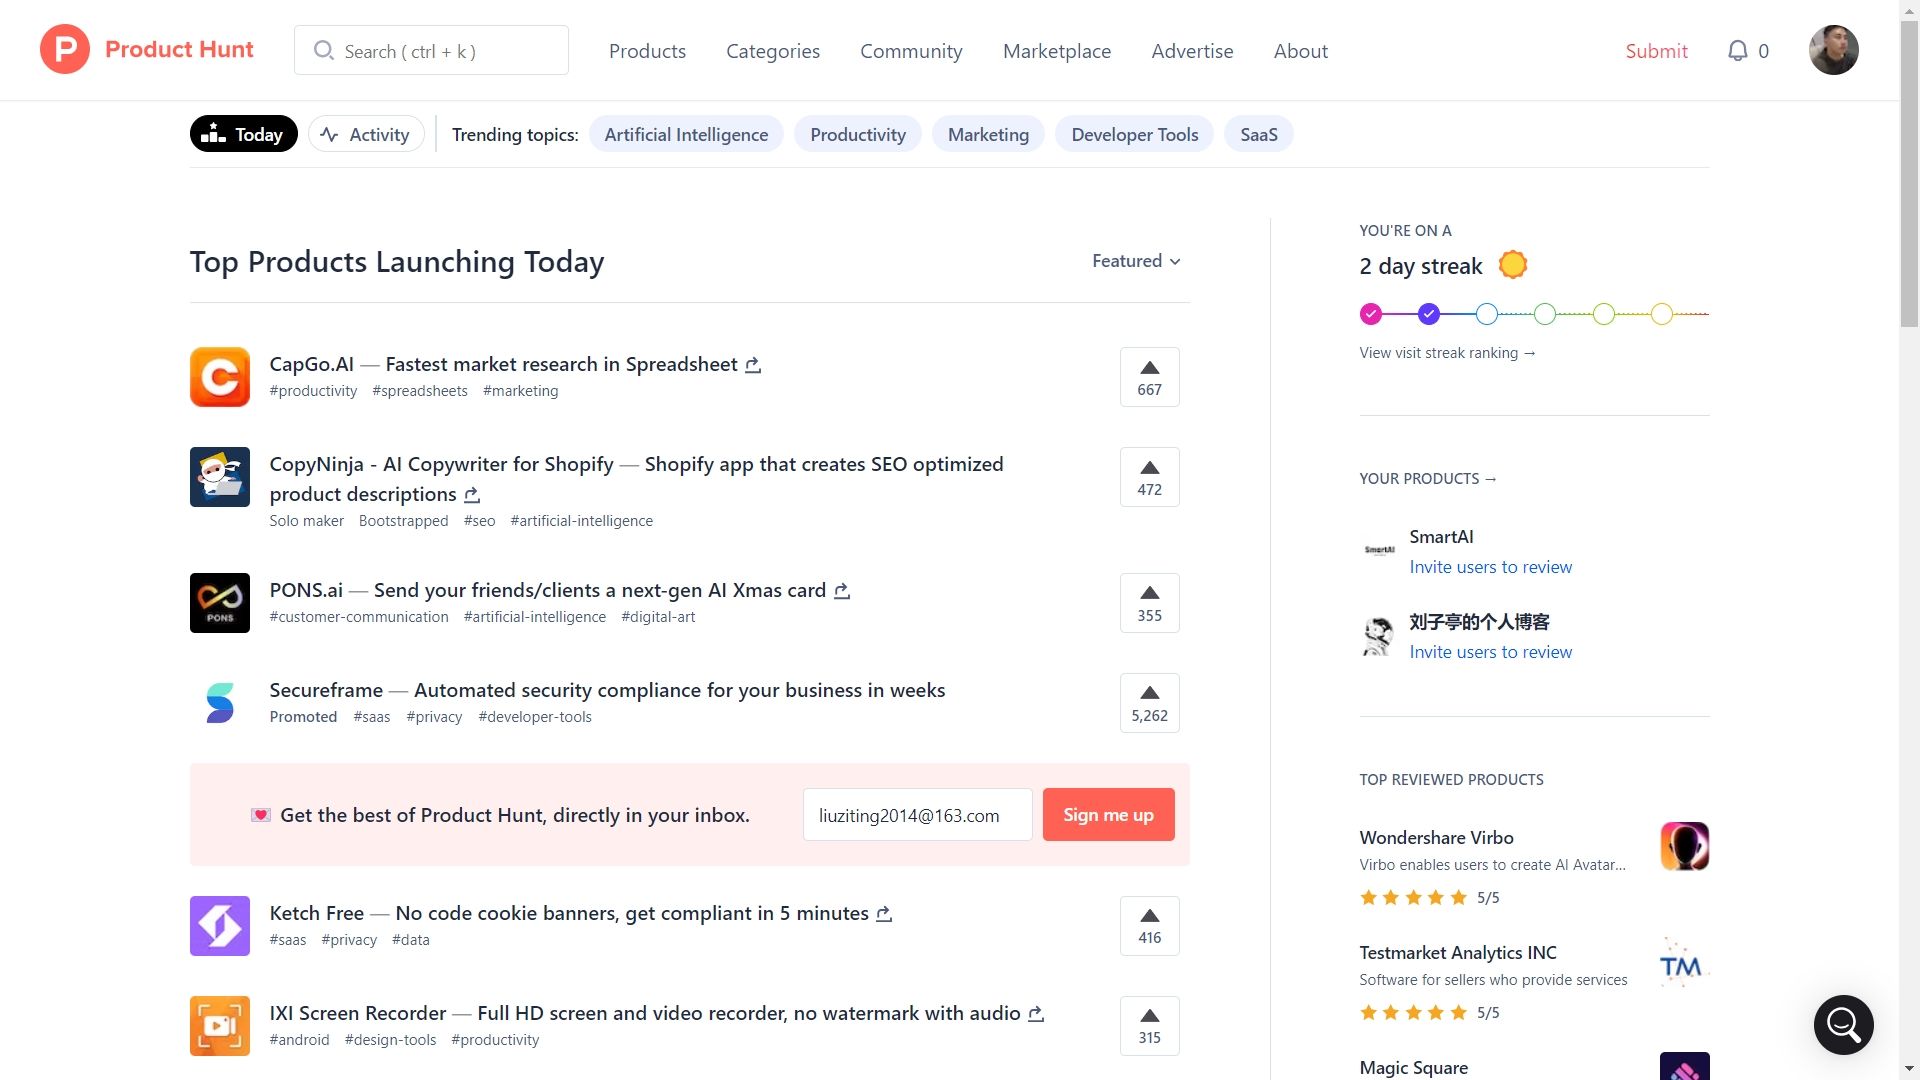The height and width of the screenshot is (1080, 1920).
Task: View visit streak ranking link
Action: (1447, 353)
